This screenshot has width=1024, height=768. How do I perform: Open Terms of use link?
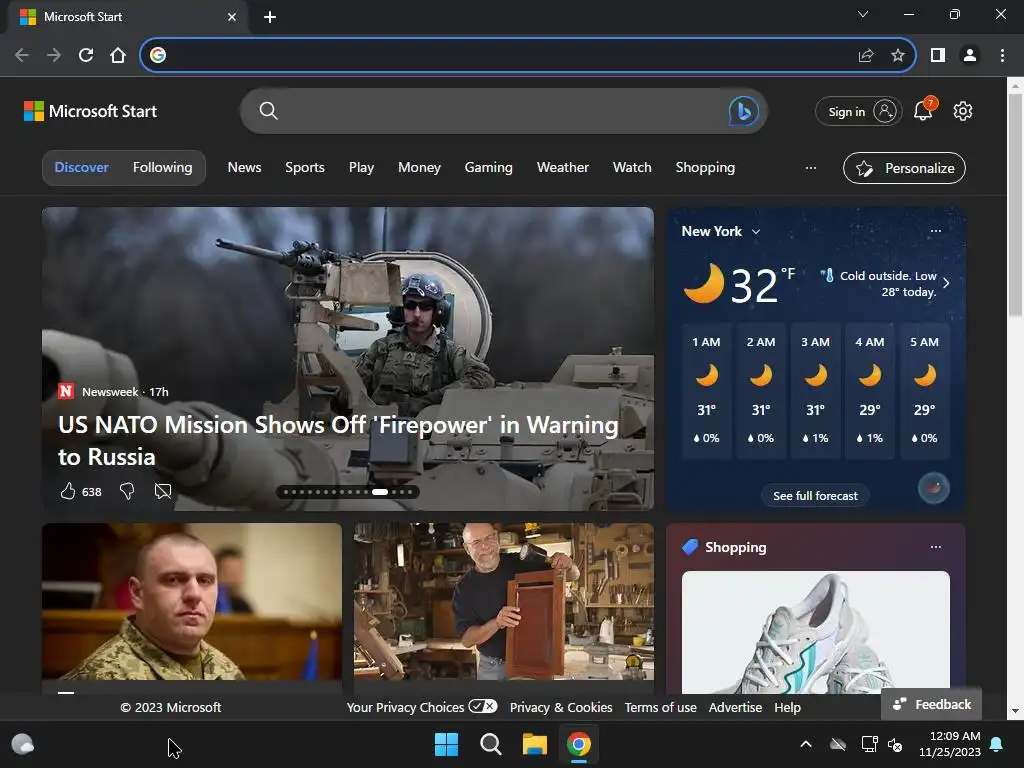click(660, 707)
